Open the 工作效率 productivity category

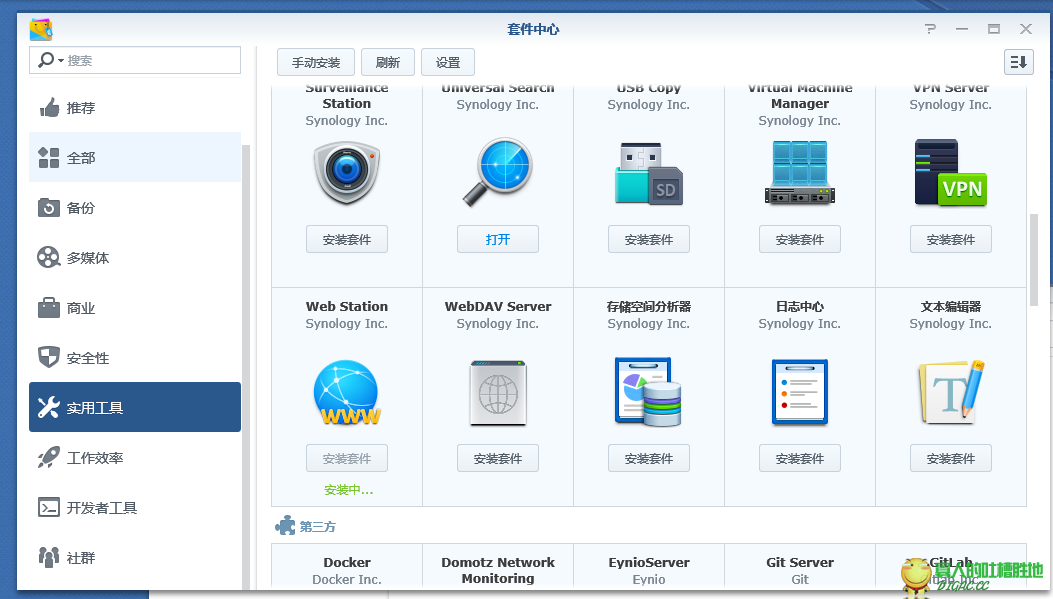[x=135, y=458]
